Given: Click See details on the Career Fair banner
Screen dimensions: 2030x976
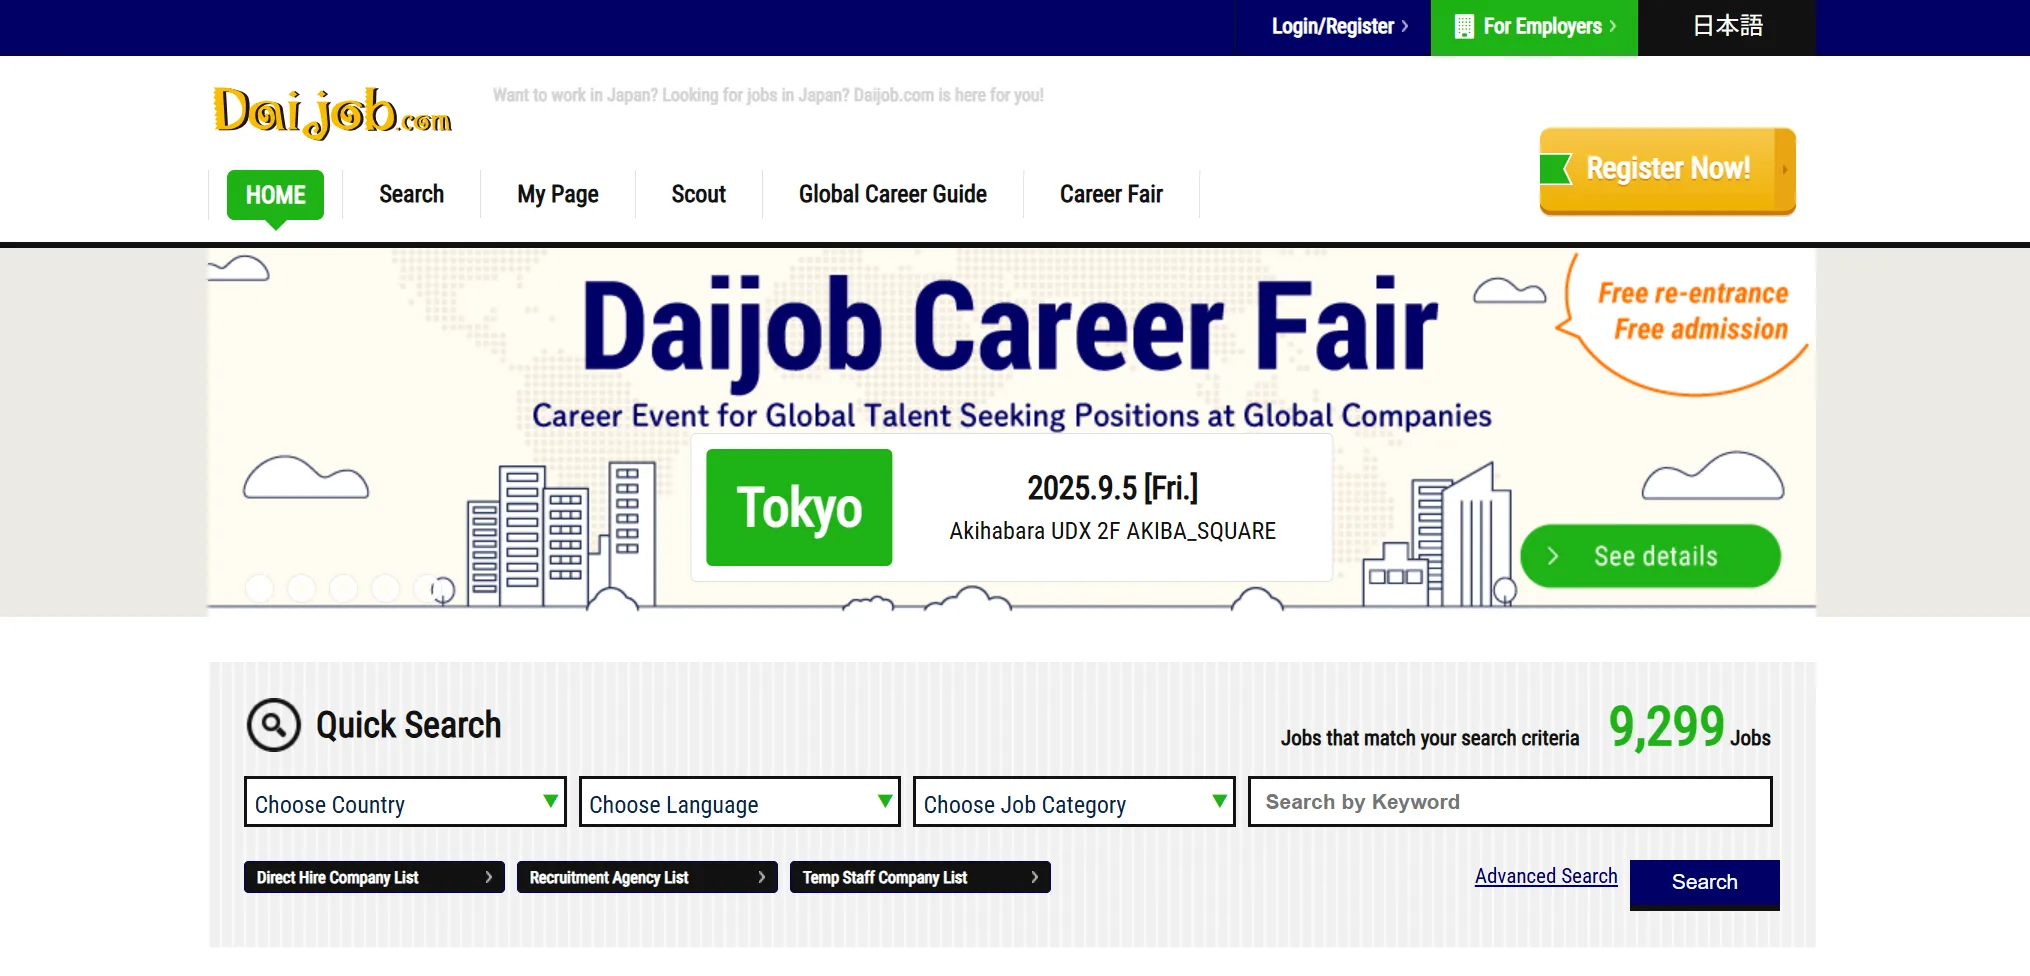Looking at the screenshot, I should (1650, 556).
